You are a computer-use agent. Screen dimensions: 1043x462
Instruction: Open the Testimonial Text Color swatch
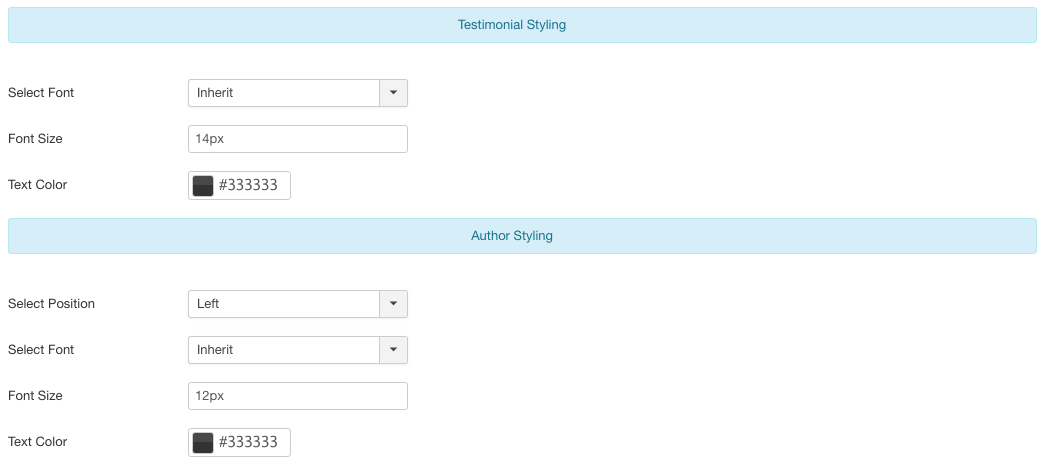[x=203, y=185]
